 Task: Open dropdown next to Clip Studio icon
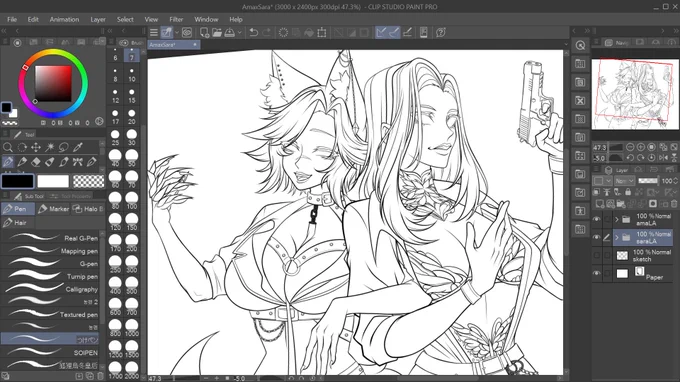(x=177, y=33)
